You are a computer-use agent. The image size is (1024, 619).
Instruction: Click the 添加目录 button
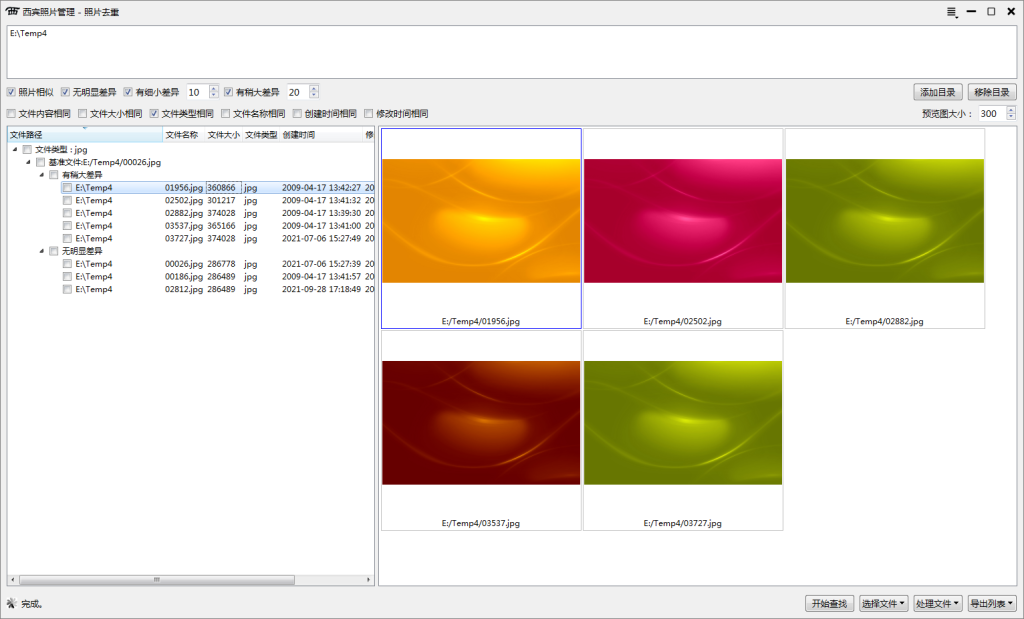click(938, 92)
